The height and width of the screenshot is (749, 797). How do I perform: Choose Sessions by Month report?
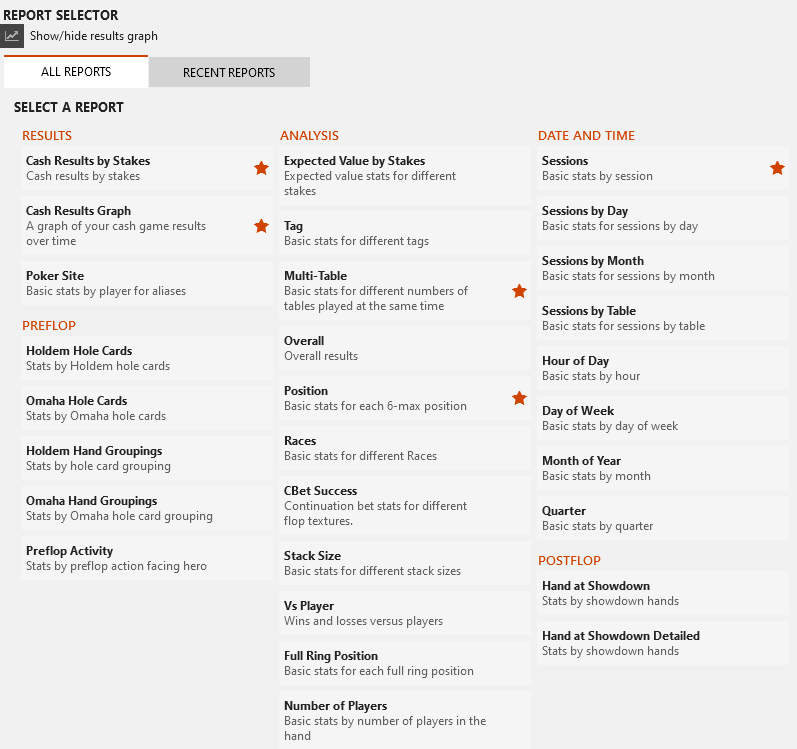coord(663,268)
